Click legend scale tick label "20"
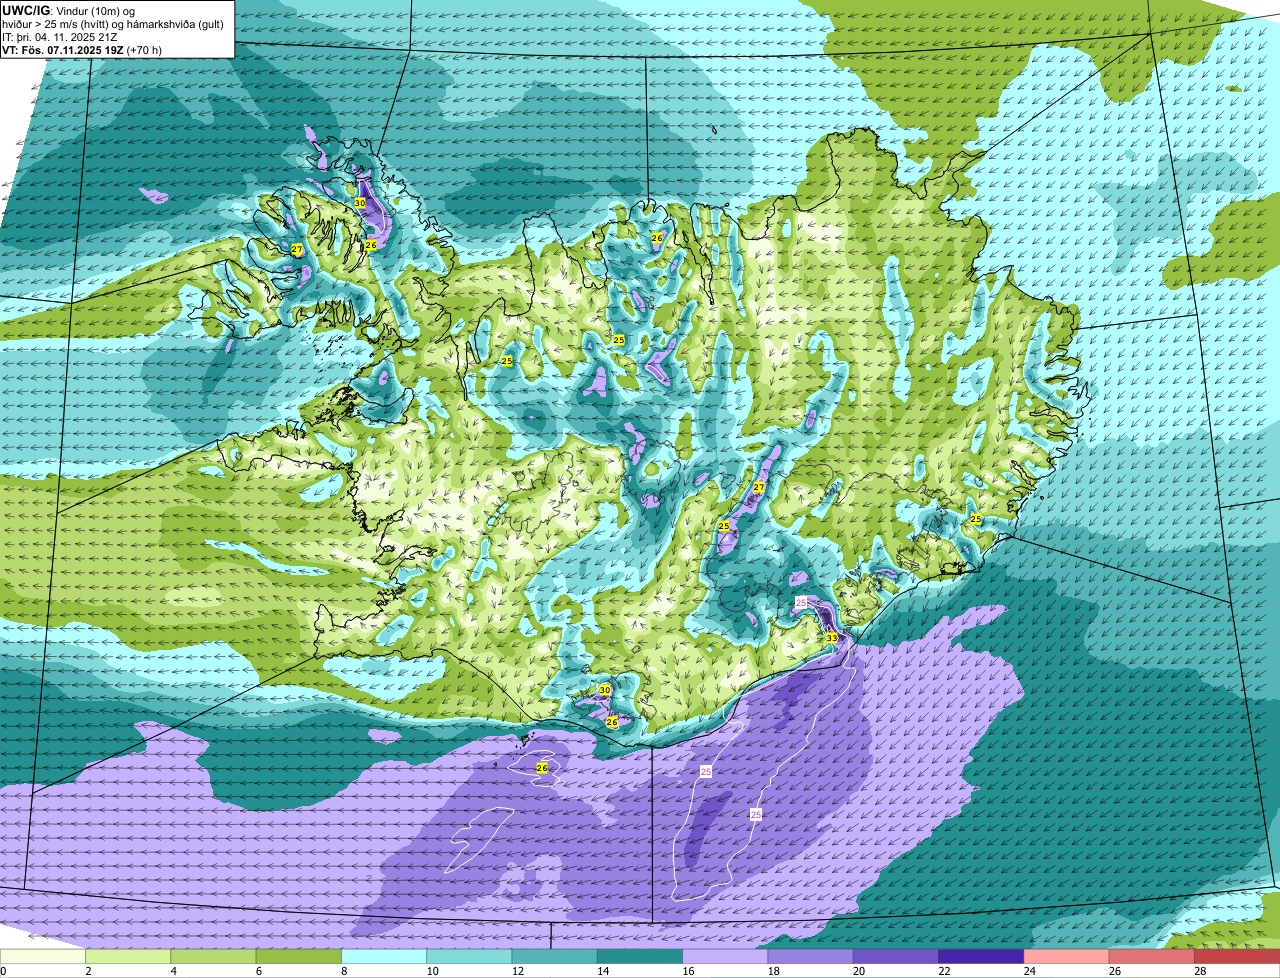The height and width of the screenshot is (978, 1280). tap(858, 971)
